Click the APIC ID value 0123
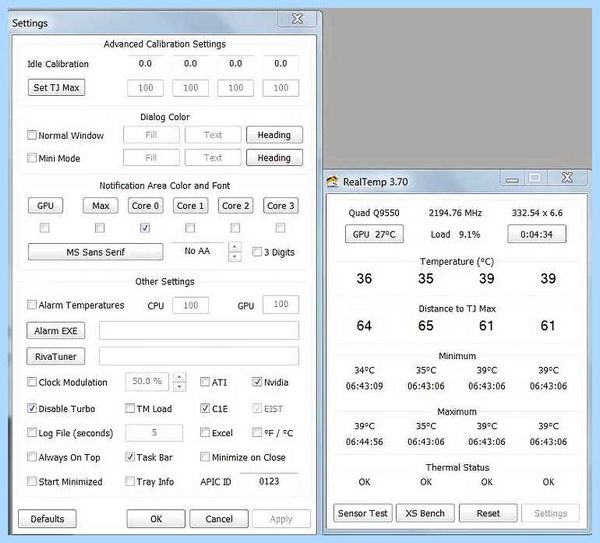 click(269, 481)
